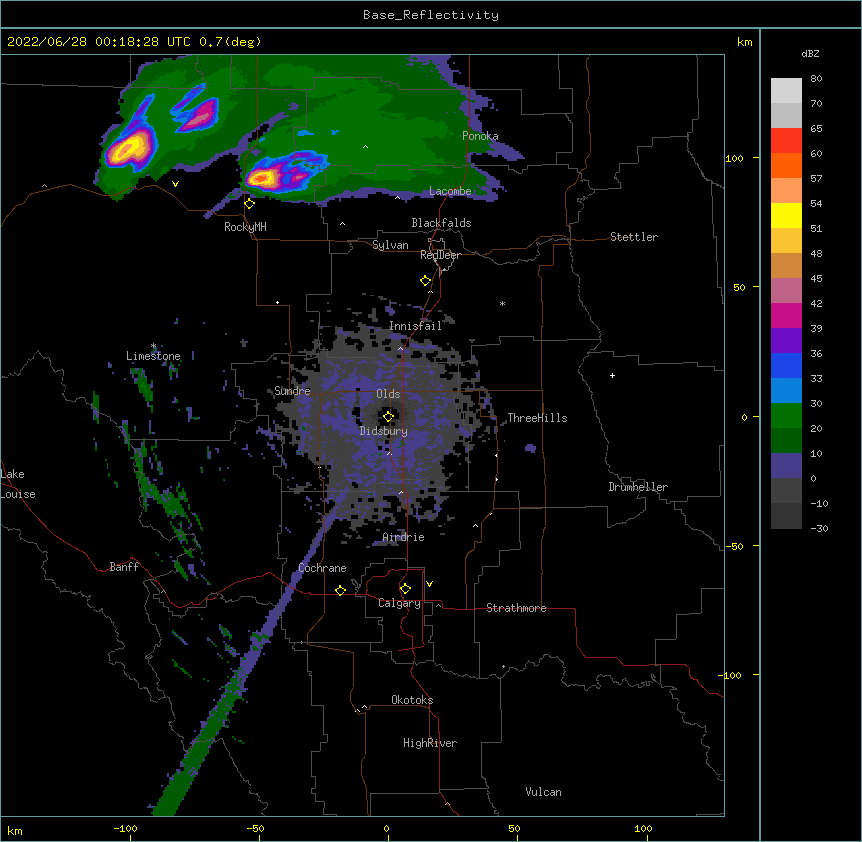Select the asterisk marker east of Innisfail
Image resolution: width=862 pixels, height=842 pixels.
tap(502, 303)
